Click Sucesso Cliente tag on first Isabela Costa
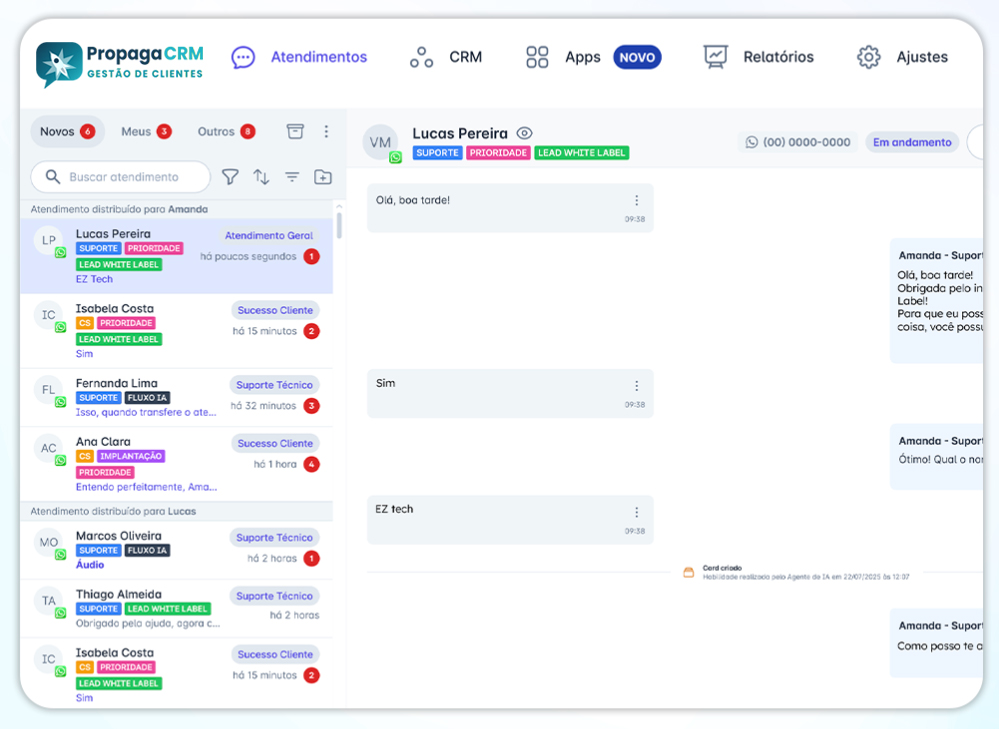The width and height of the screenshot is (999, 729). 275,310
